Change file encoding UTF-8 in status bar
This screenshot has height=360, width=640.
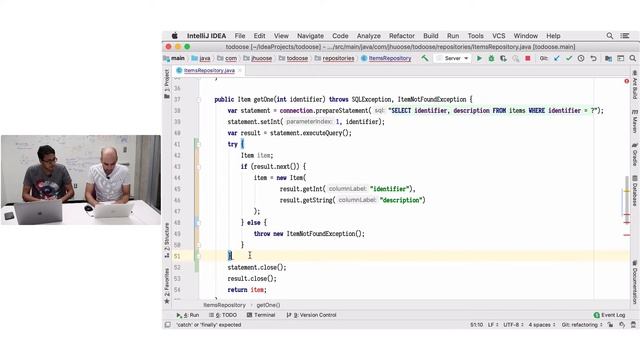tap(513, 325)
